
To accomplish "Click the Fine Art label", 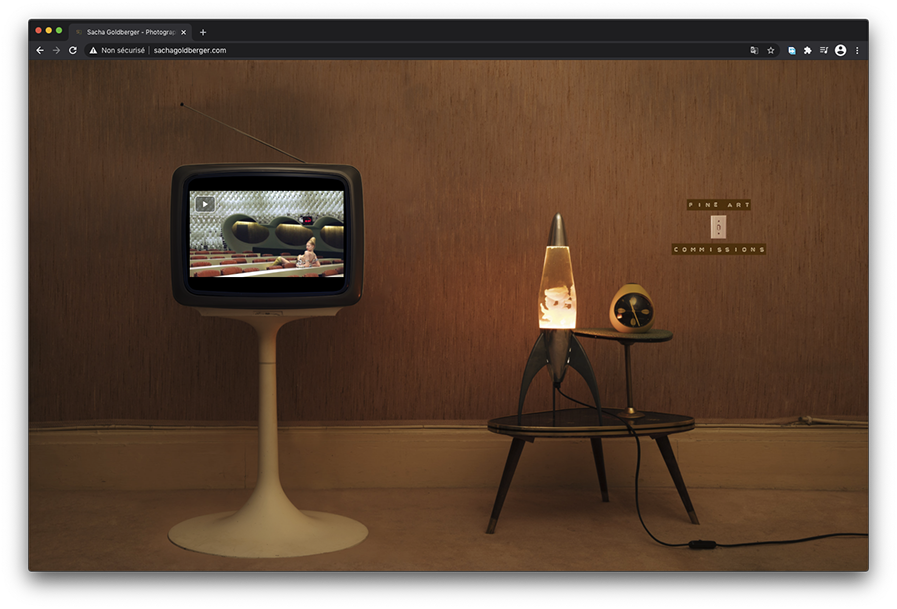I will point(718,205).
